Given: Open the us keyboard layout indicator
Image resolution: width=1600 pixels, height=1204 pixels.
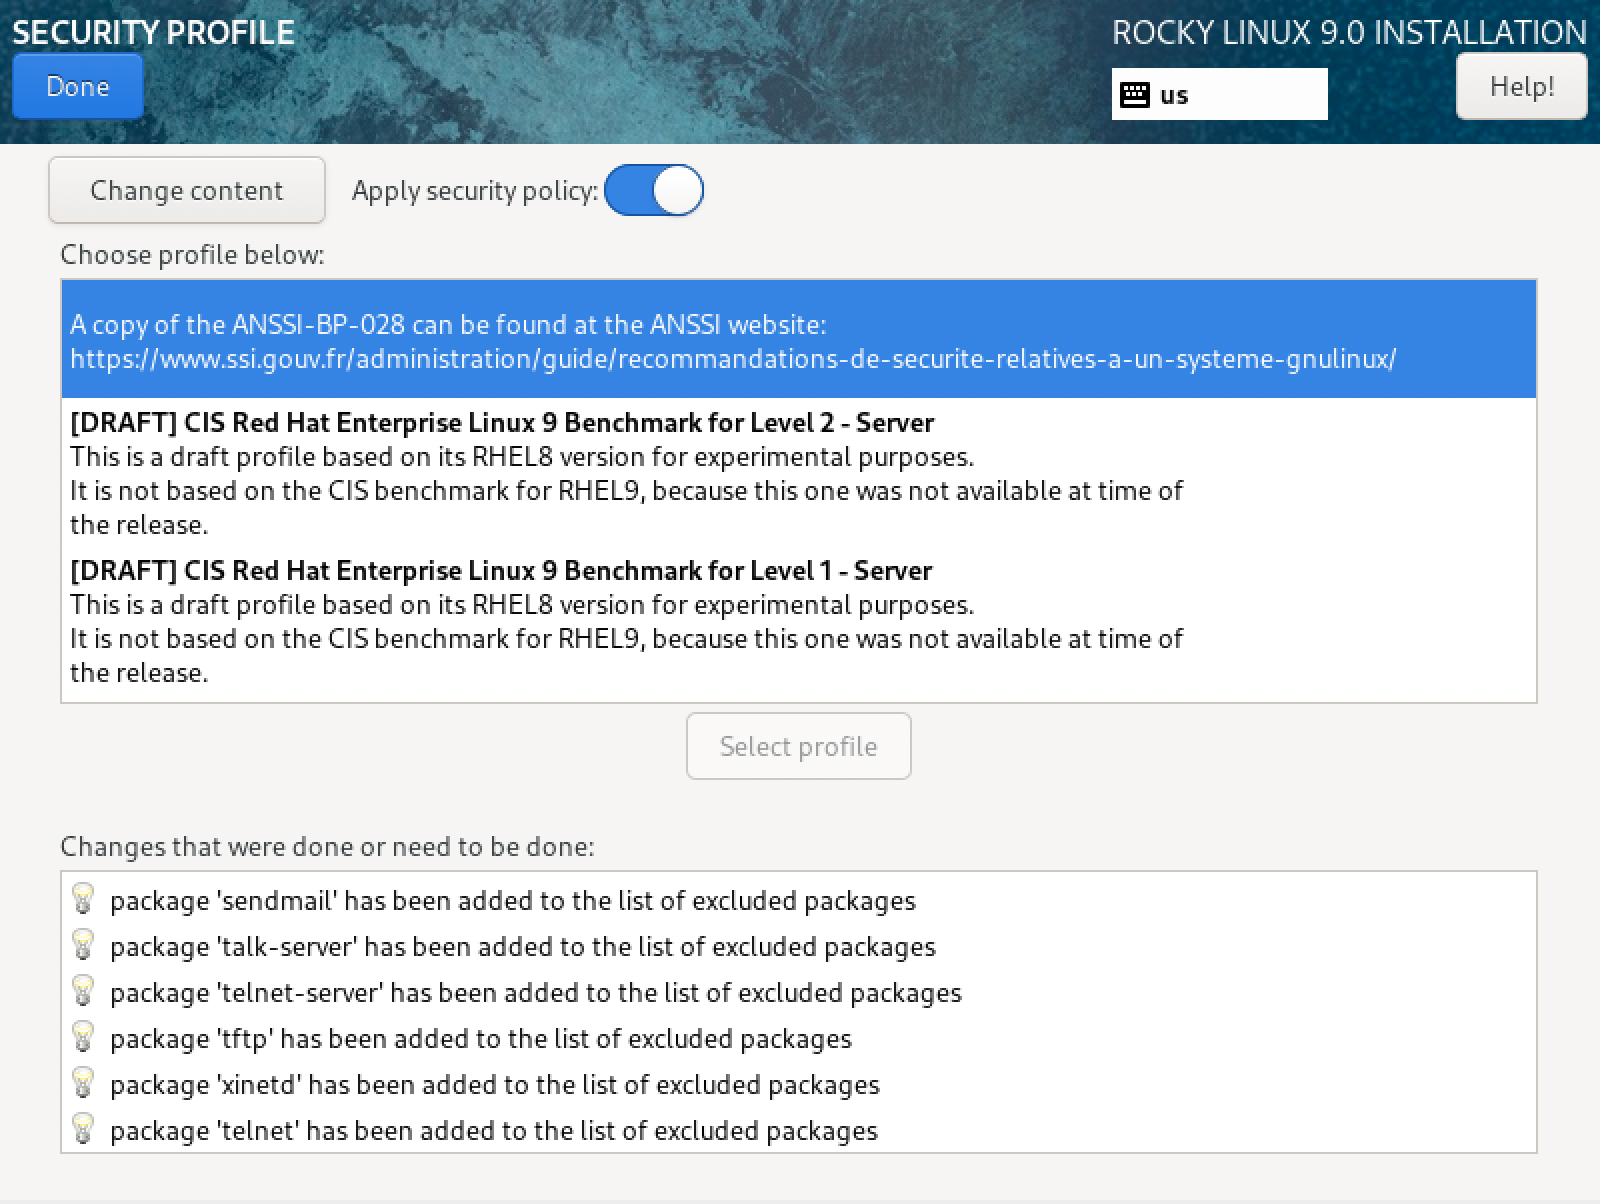Looking at the screenshot, I should pos(1220,94).
